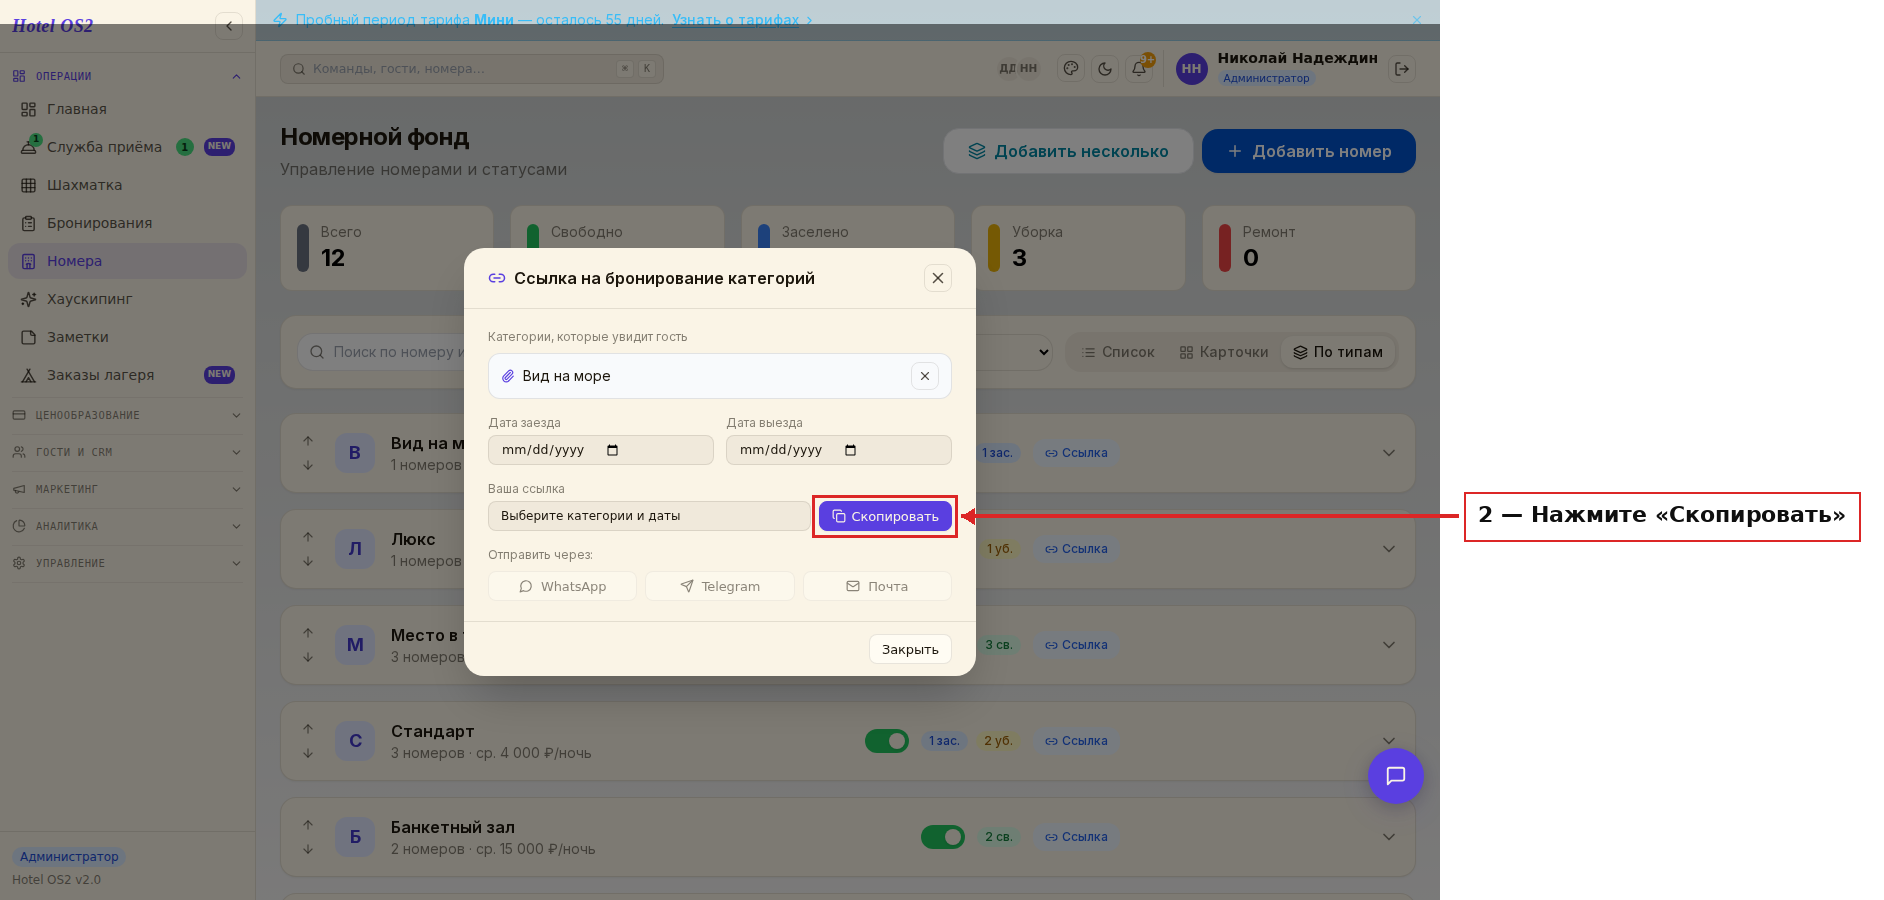Image resolution: width=1884 pixels, height=900 pixels.
Task: Close the booking link dialog with X
Action: pos(937,278)
